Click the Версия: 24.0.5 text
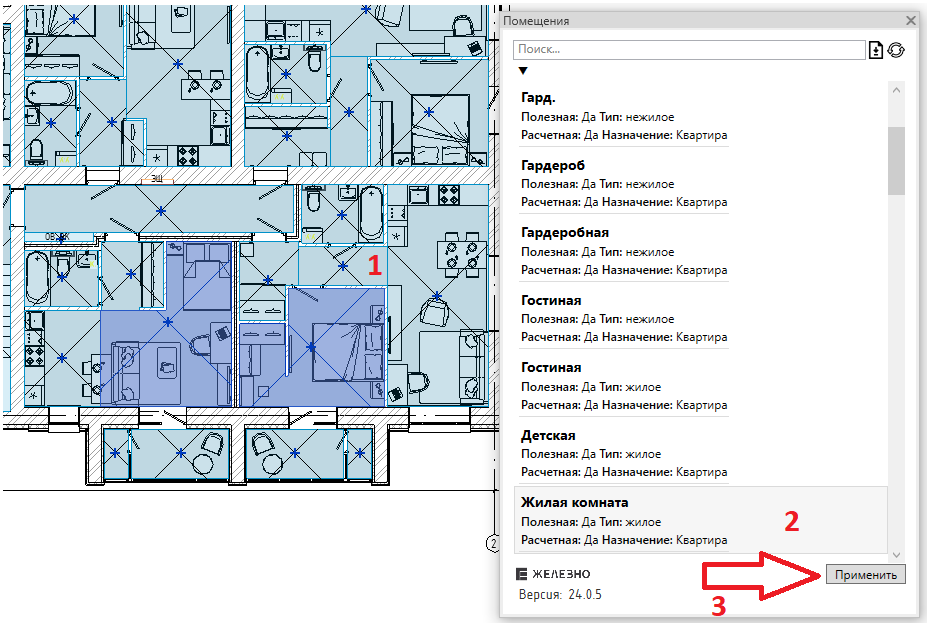The height and width of the screenshot is (625, 927). click(x=560, y=595)
